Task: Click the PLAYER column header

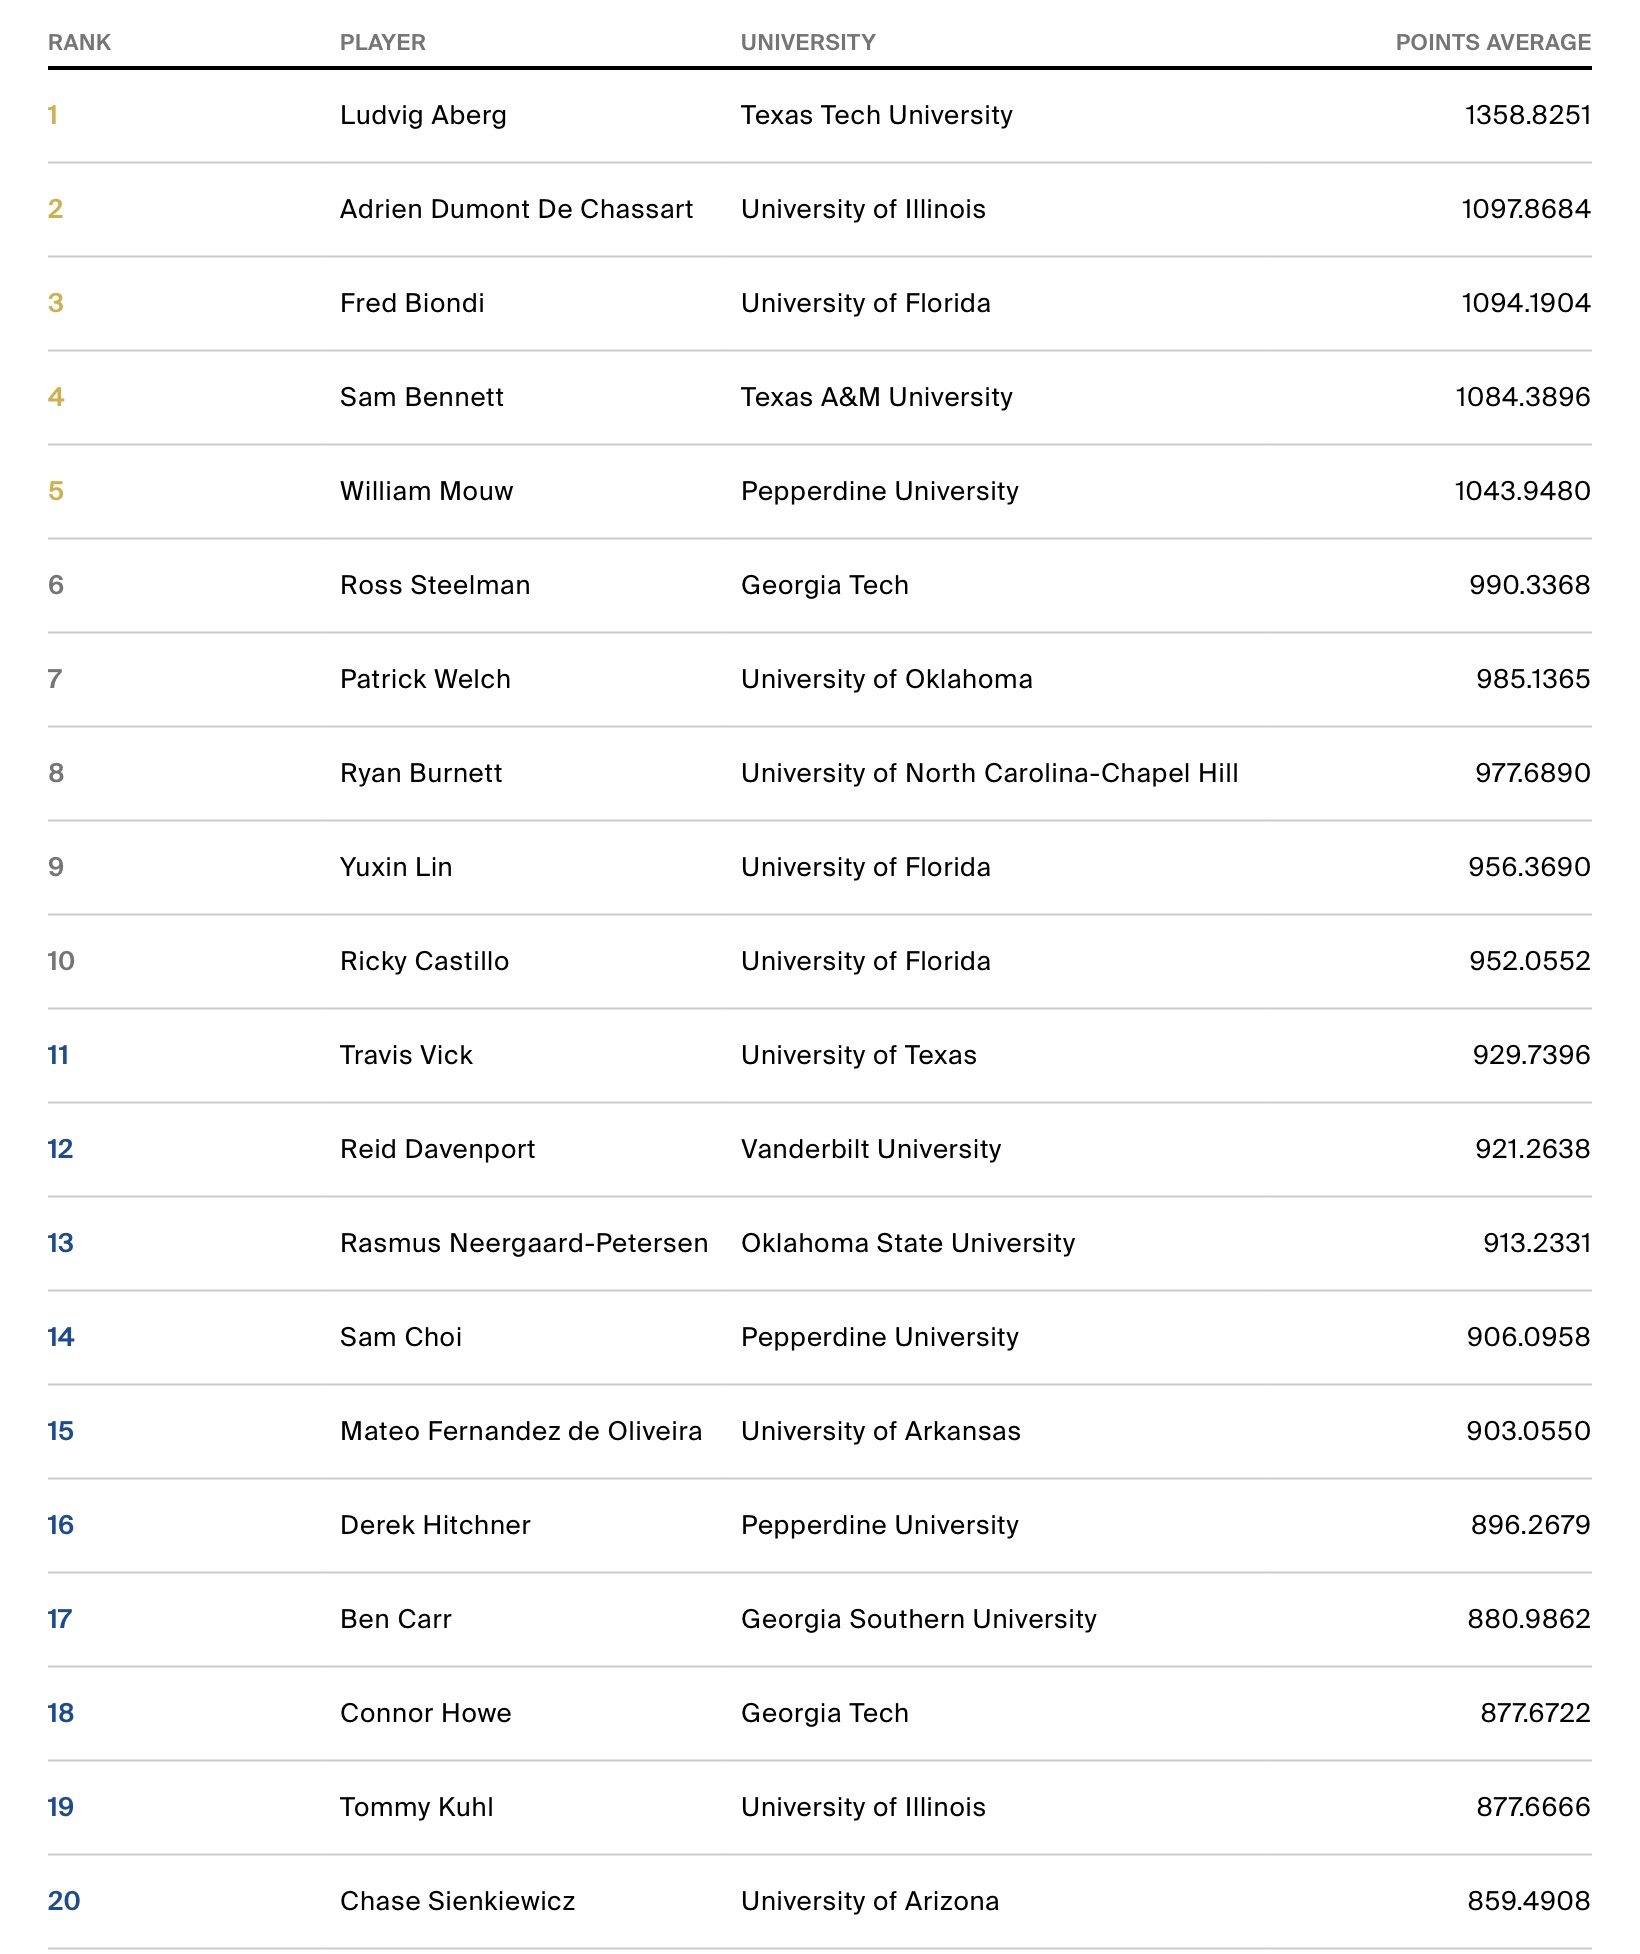Action: coord(382,42)
